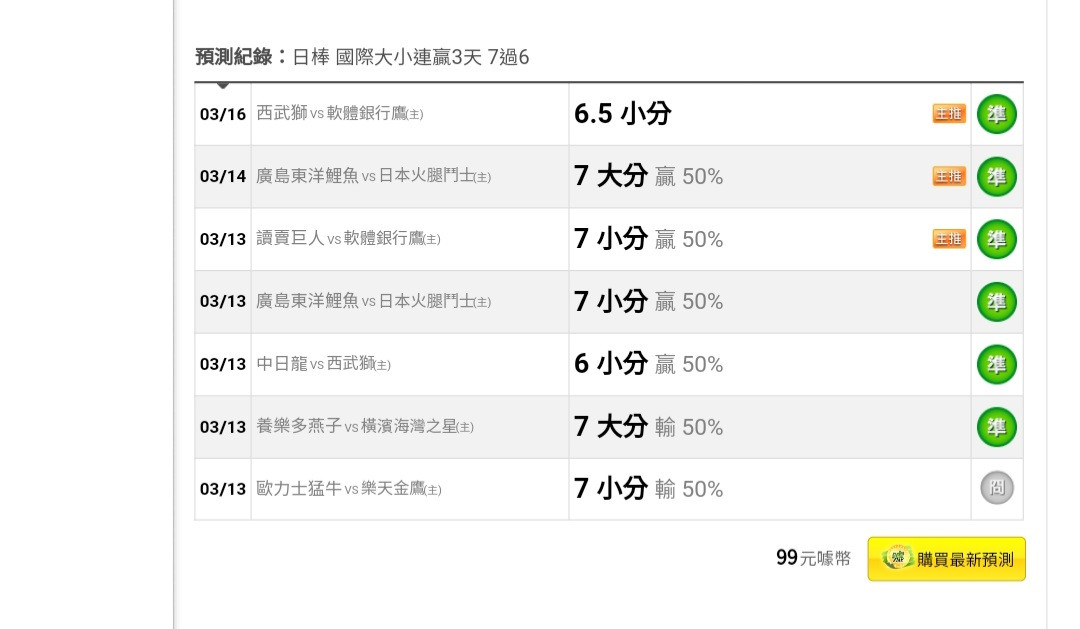Open 養樂多燕子 vs 橫濱海灣之星 matchup
This screenshot has width=1080, height=629.
364,426
